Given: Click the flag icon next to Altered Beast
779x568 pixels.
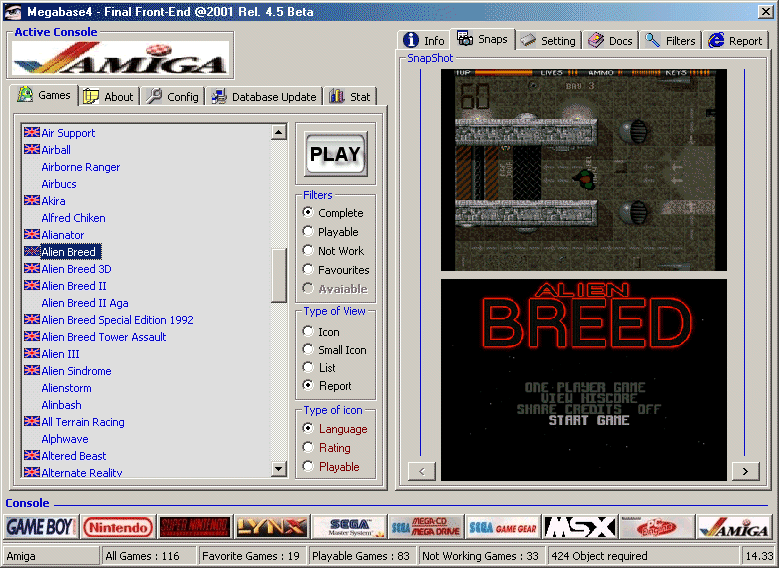Looking at the screenshot, I should [x=32, y=455].
